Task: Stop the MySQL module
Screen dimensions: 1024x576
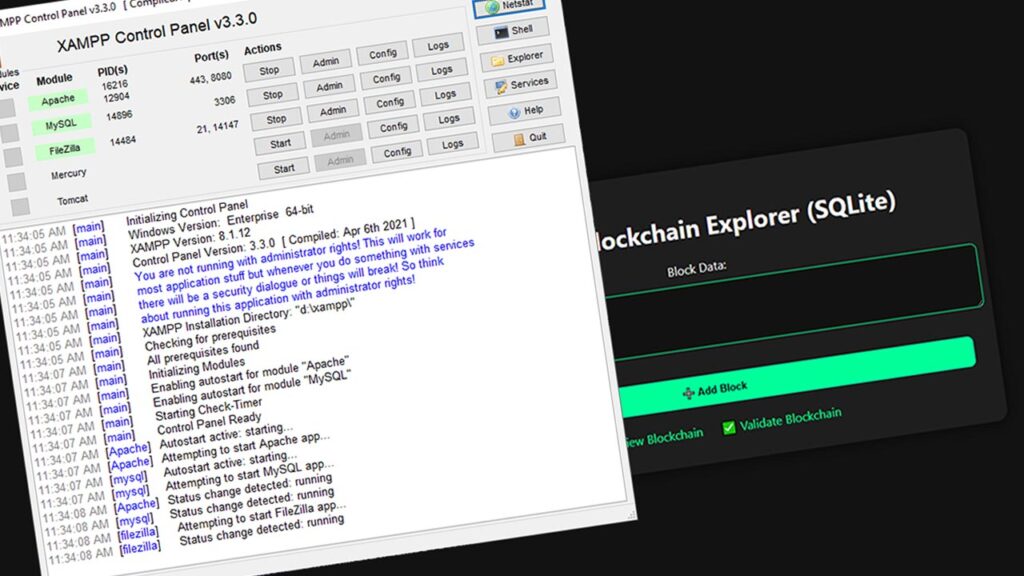Action: [273, 95]
